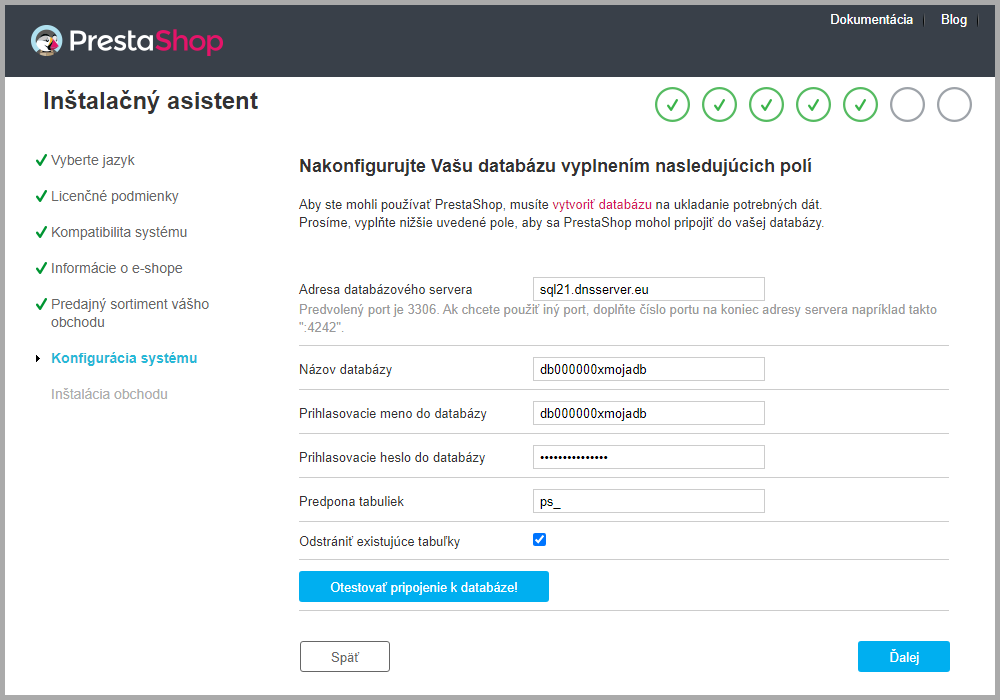Image resolution: width=1000 pixels, height=700 pixels.
Task: Focus the Prihlasovacie heslo do databázy field
Action: [649, 457]
